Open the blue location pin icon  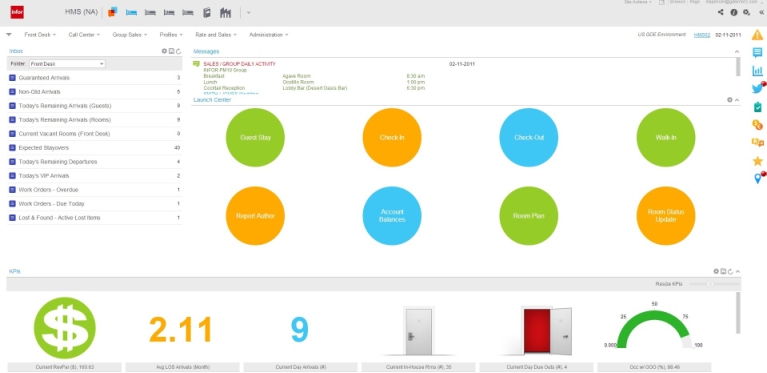click(x=758, y=178)
